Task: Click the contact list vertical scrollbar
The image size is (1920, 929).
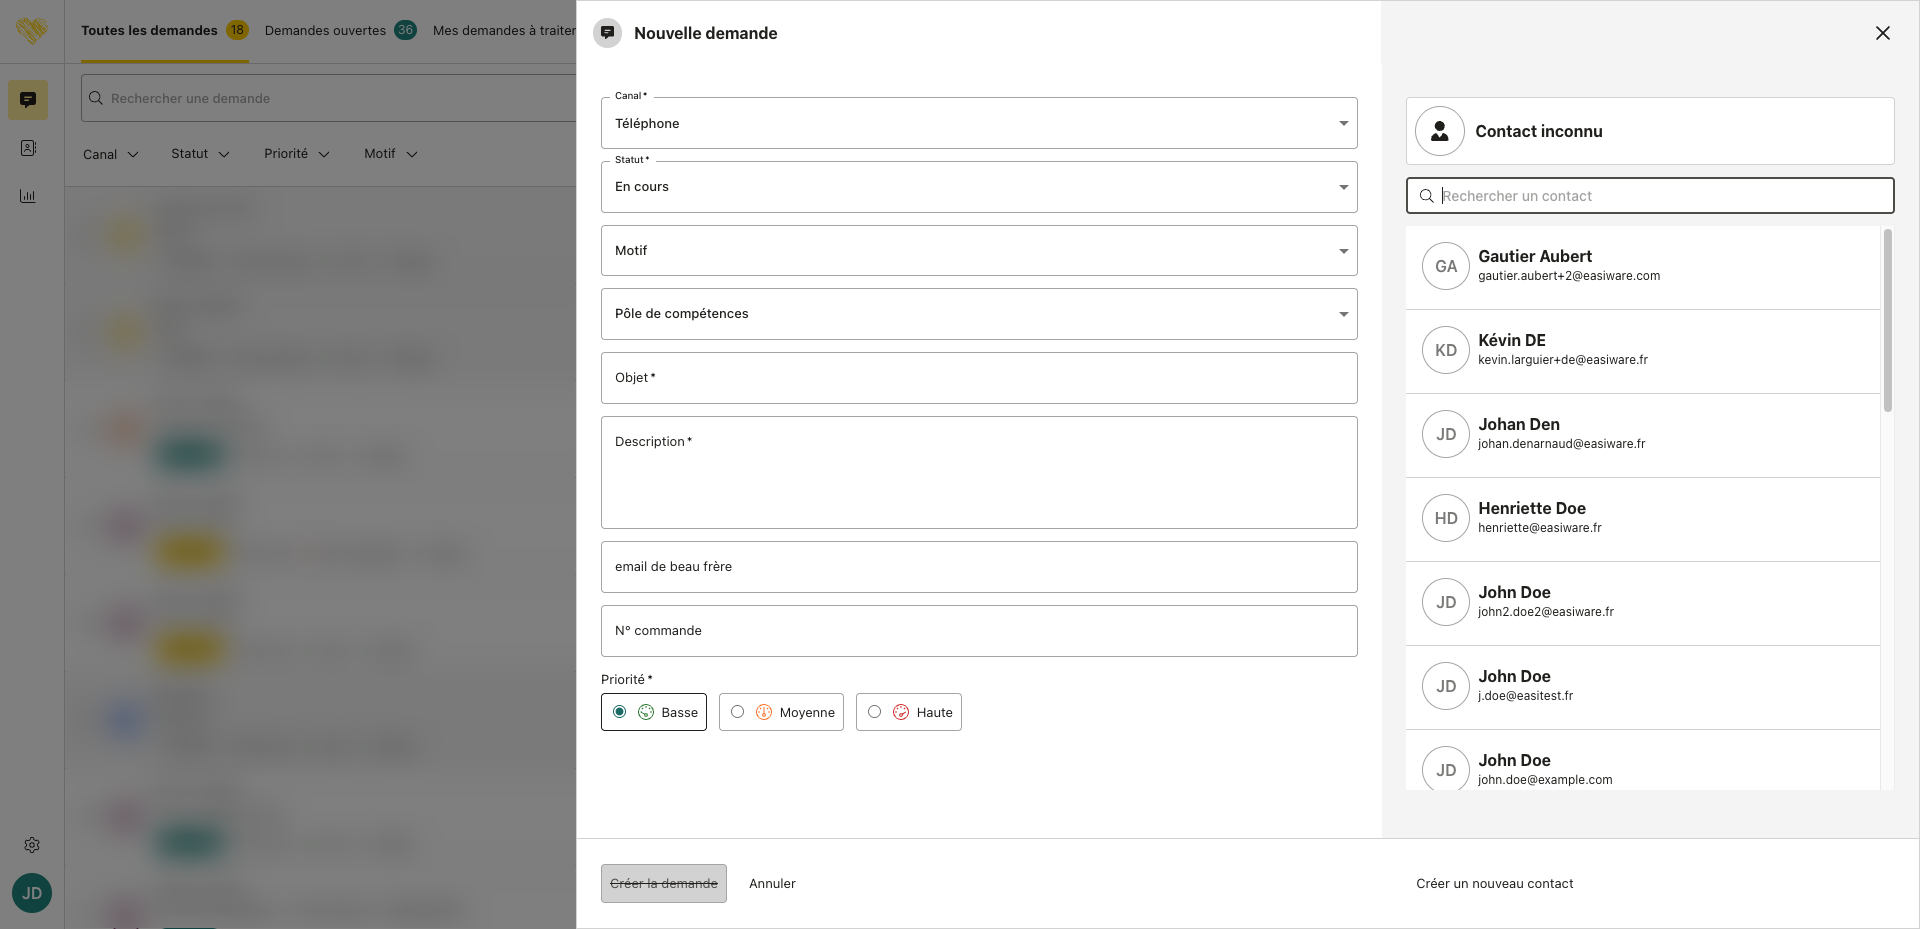Action: [1887, 320]
